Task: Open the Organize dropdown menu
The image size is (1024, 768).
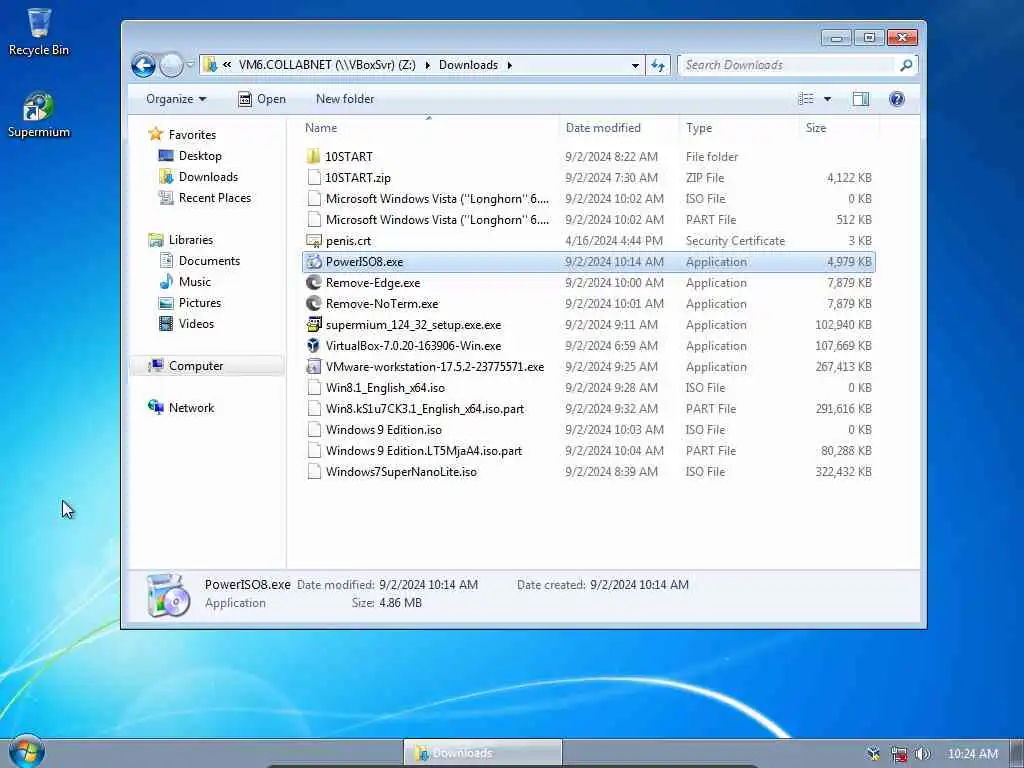Action: (176, 99)
